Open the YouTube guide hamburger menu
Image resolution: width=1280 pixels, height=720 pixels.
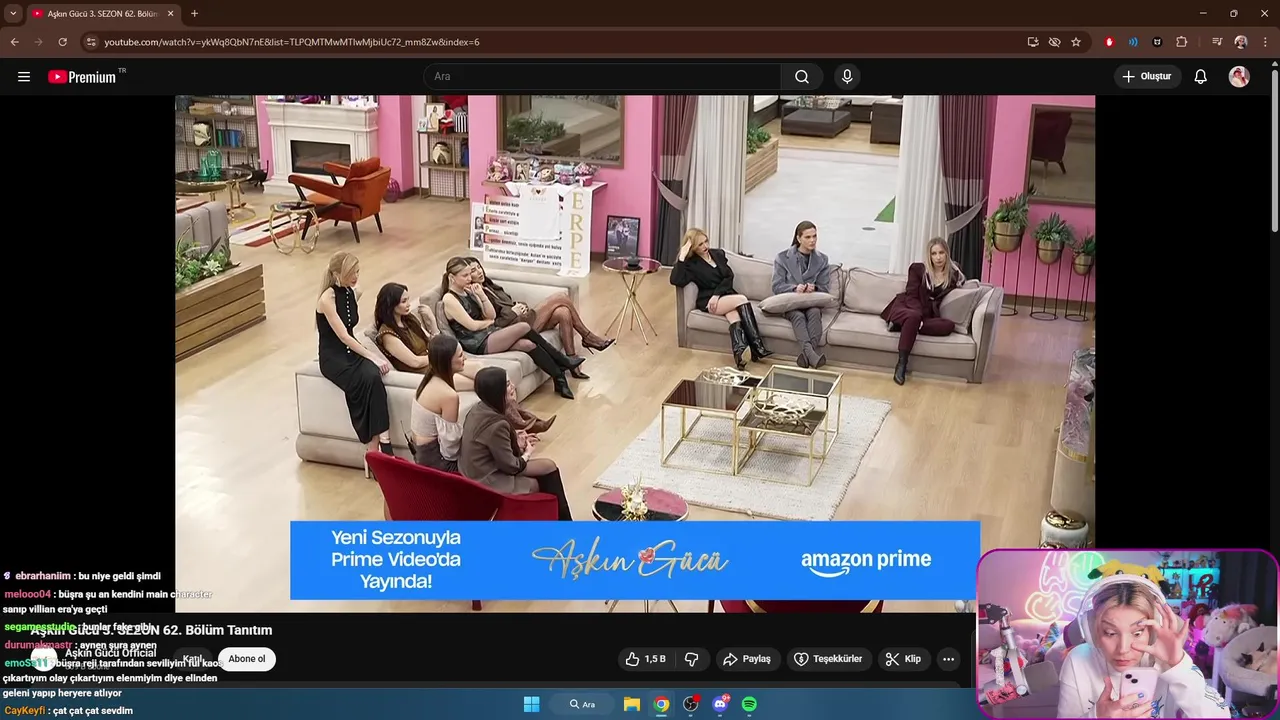point(24,77)
